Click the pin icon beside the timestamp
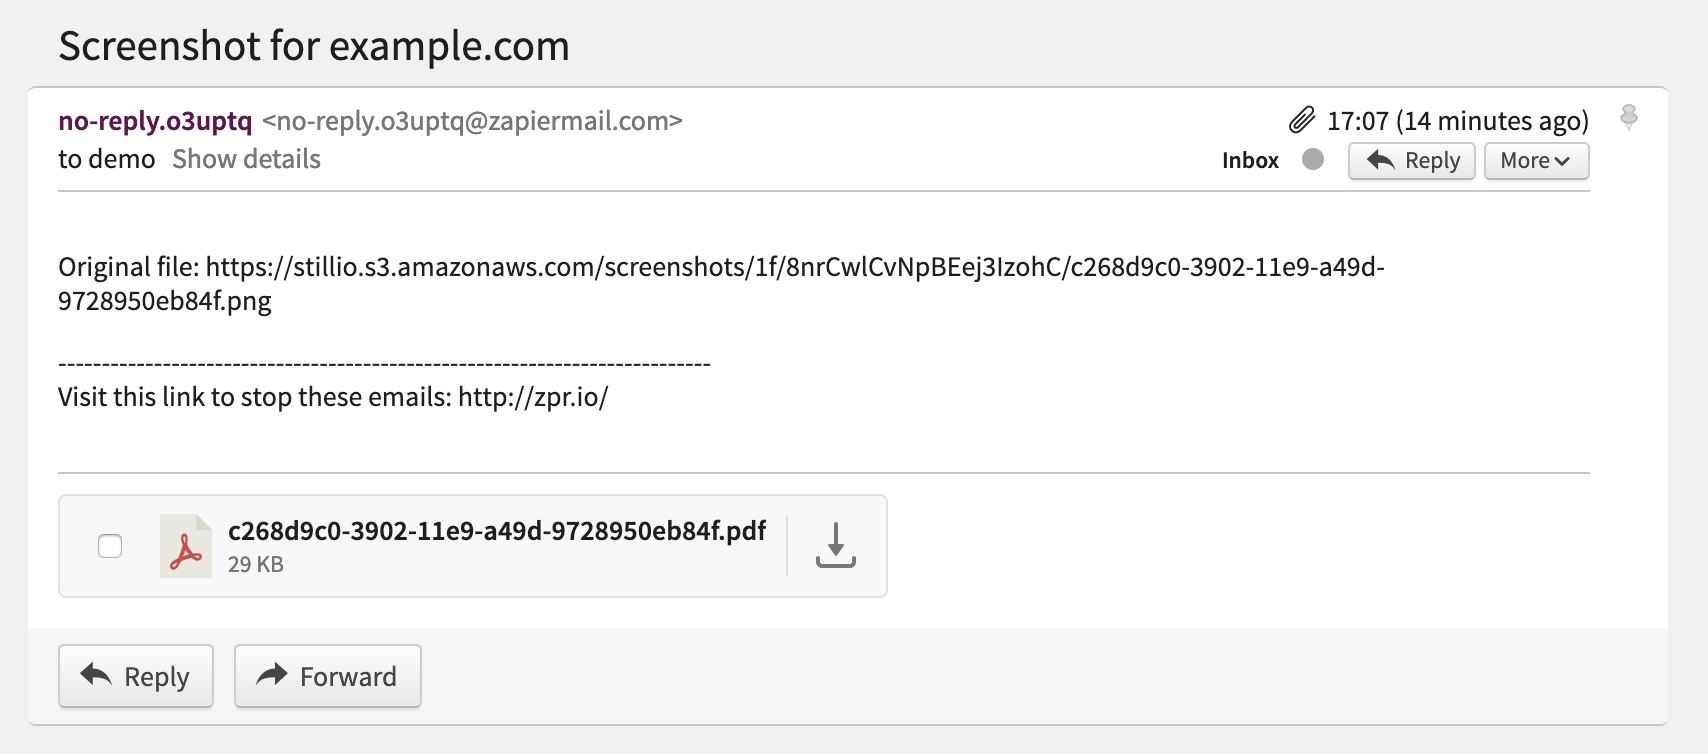The height and width of the screenshot is (754, 1708). [1629, 118]
